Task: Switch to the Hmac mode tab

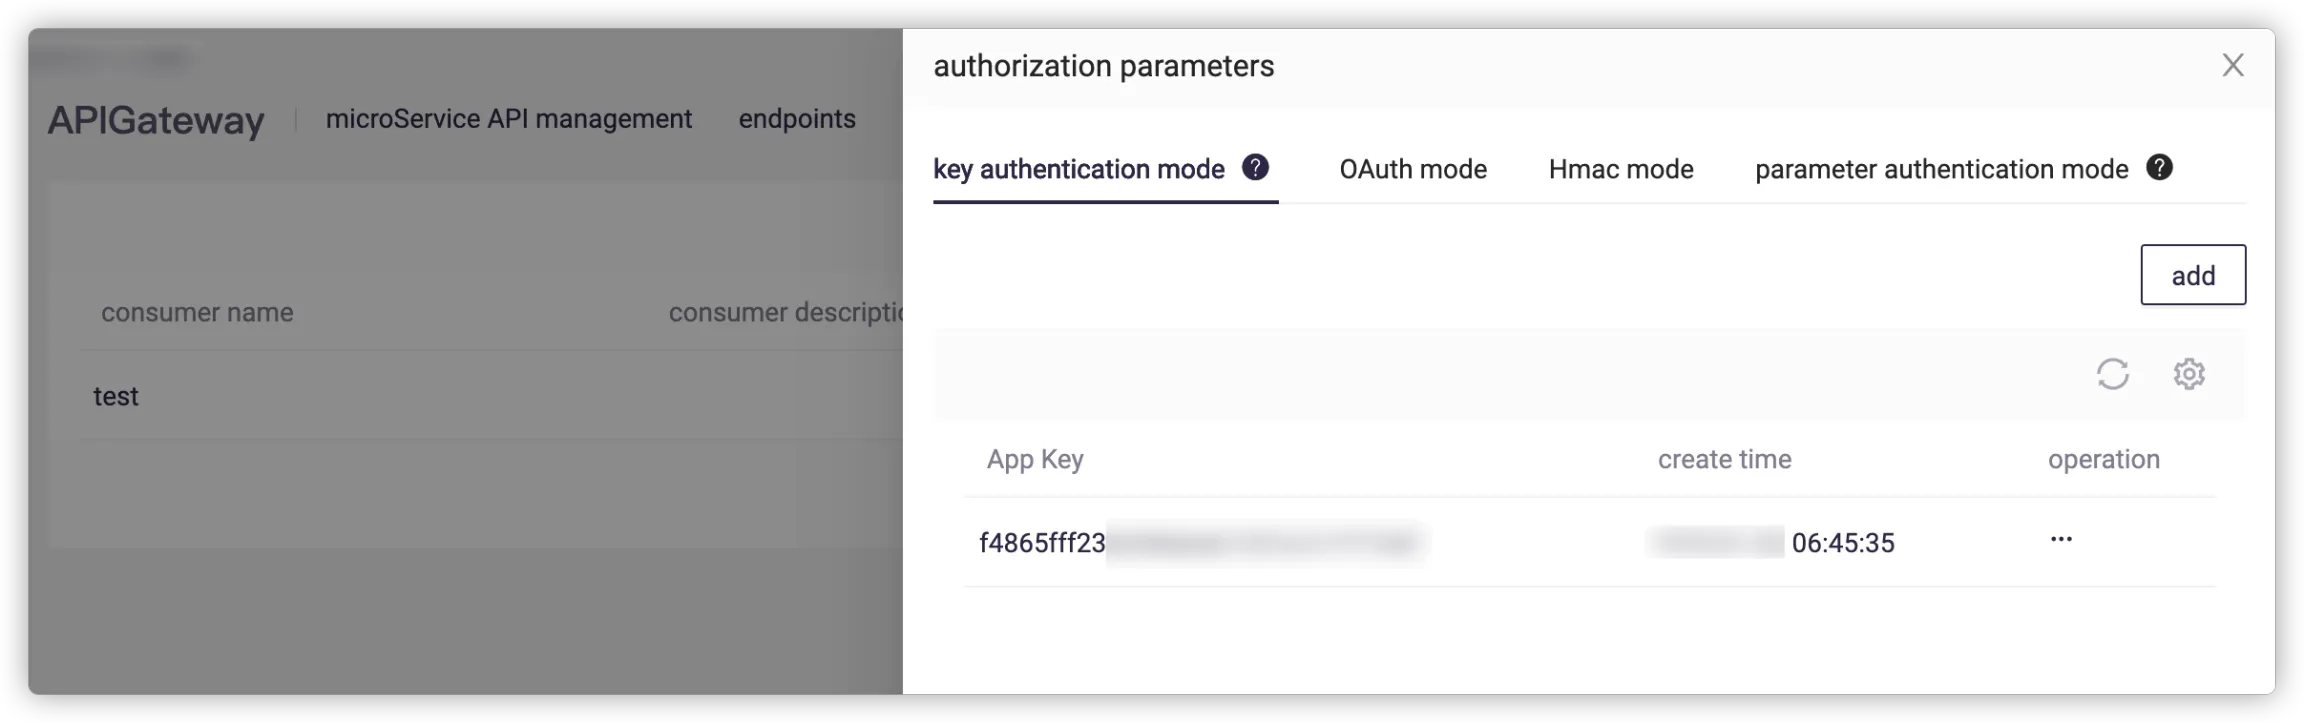Action: [x=1620, y=170]
